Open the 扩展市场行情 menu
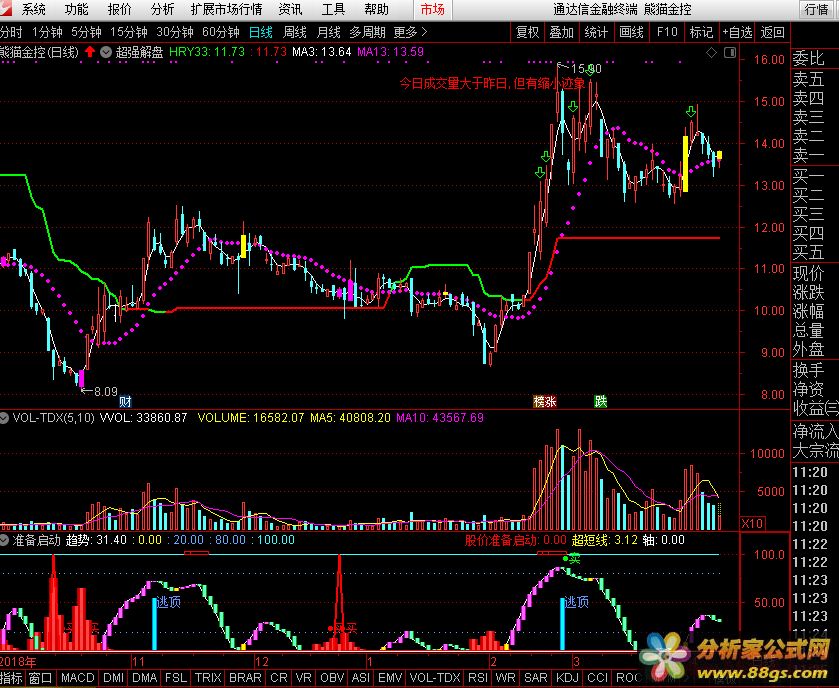The height and width of the screenshot is (688, 839). coord(226,9)
